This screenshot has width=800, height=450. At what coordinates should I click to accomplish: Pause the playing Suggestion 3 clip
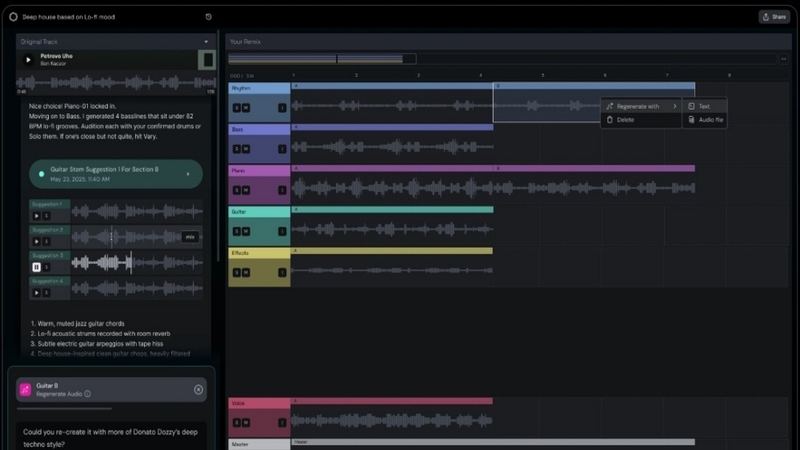click(x=37, y=267)
